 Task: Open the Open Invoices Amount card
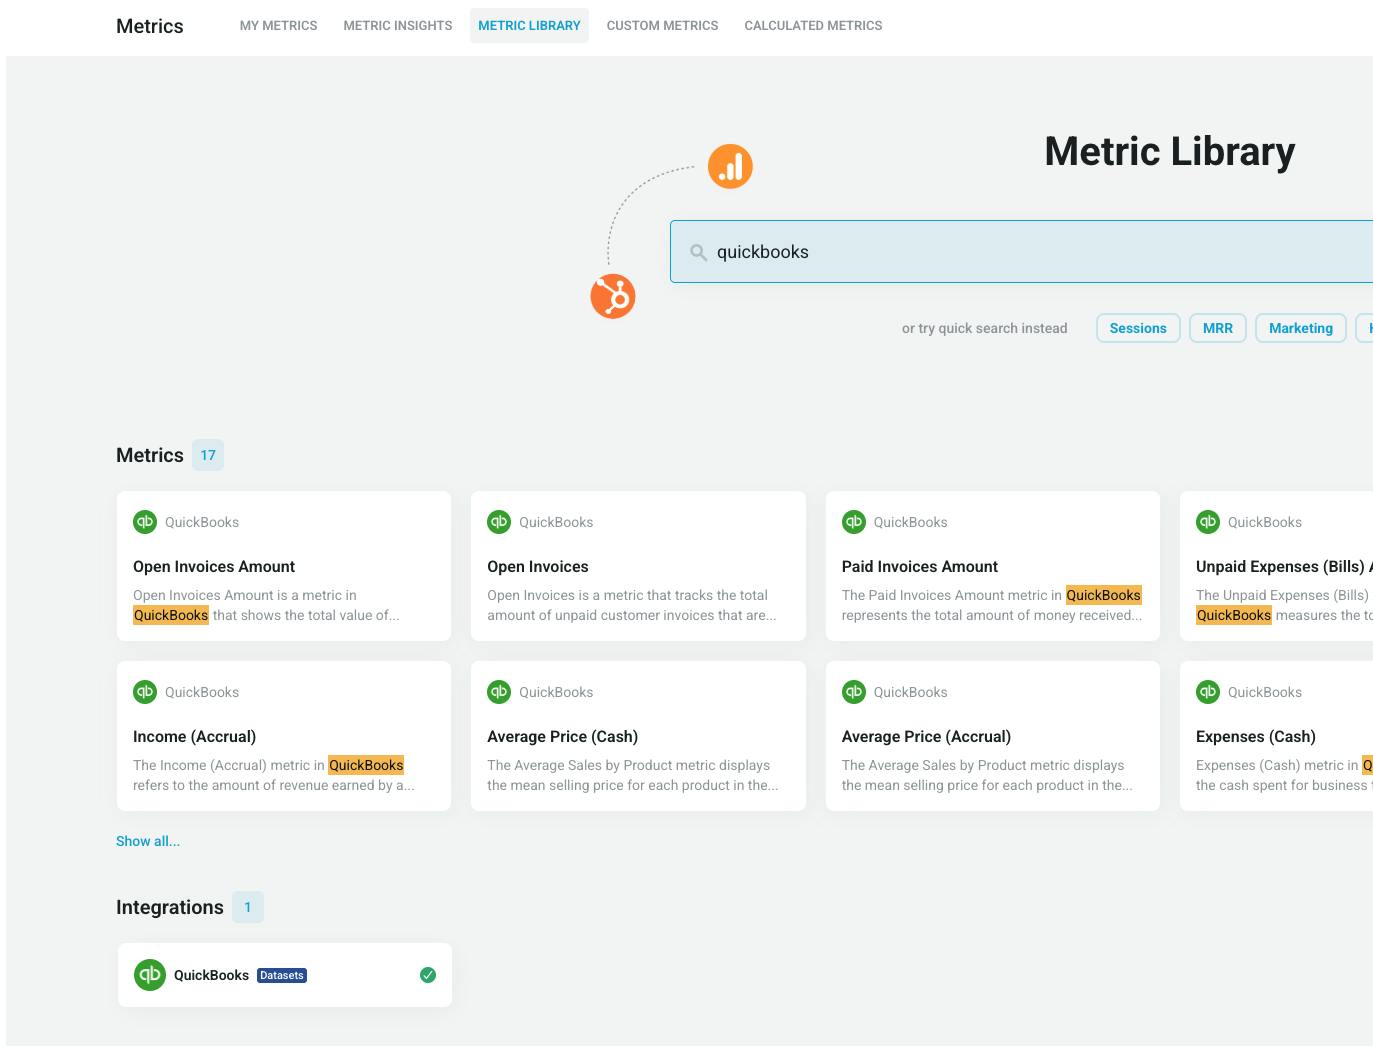click(284, 566)
